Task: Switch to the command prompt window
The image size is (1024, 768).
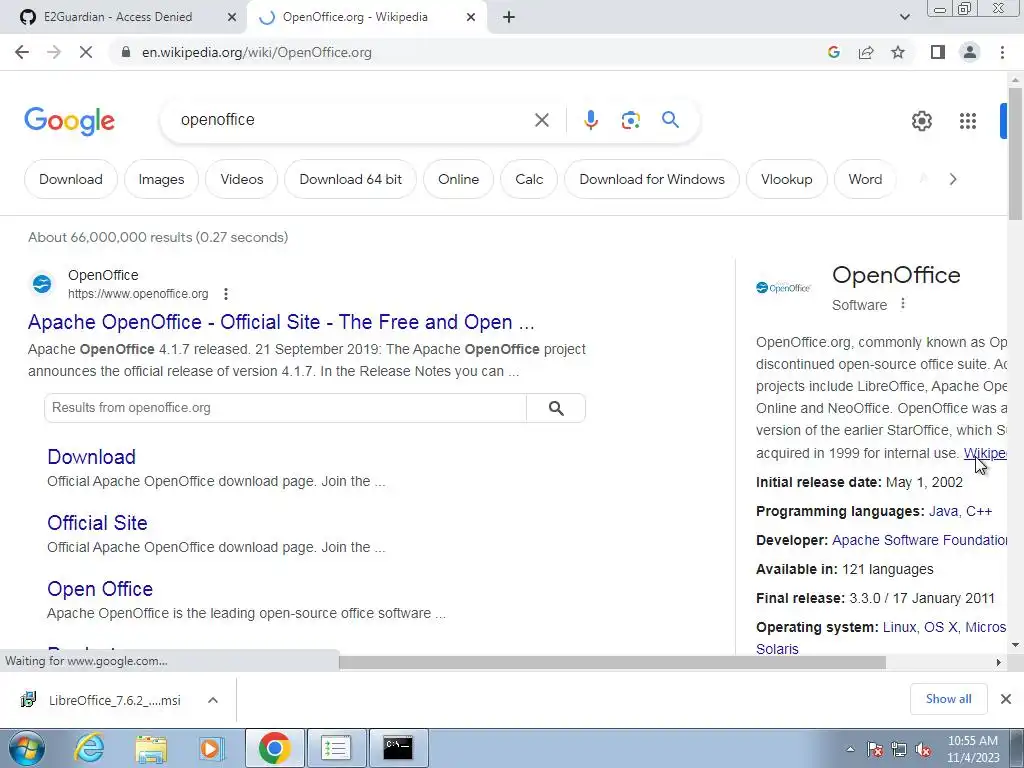Action: (398, 748)
